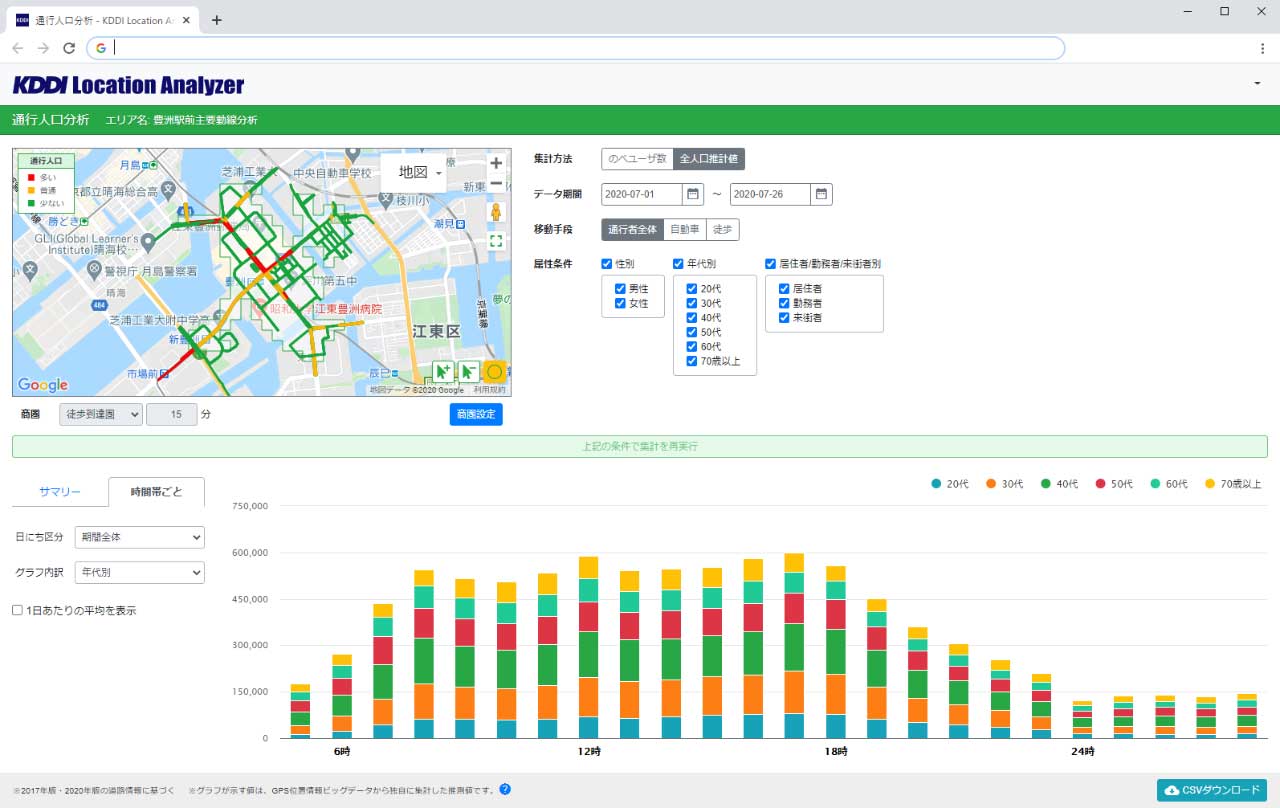The image size is (1280, 808).
Task: Click the 商圏設定 button
Action: click(476, 414)
